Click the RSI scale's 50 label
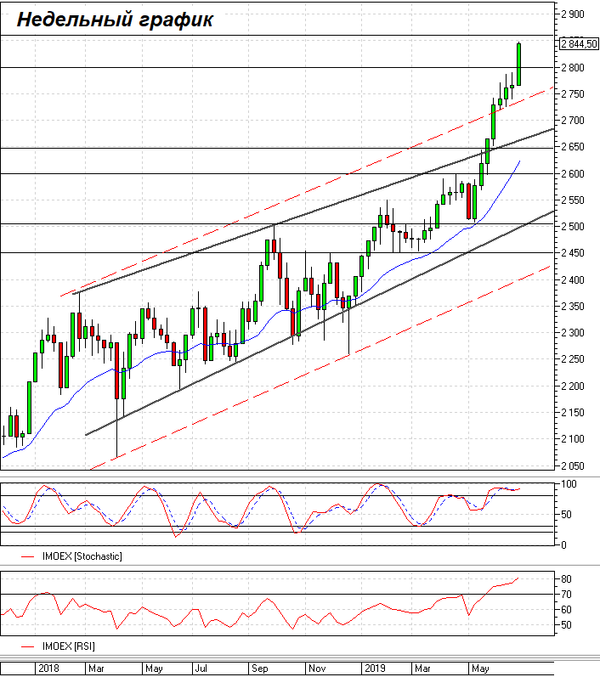The width and height of the screenshot is (600, 677). click(566, 625)
